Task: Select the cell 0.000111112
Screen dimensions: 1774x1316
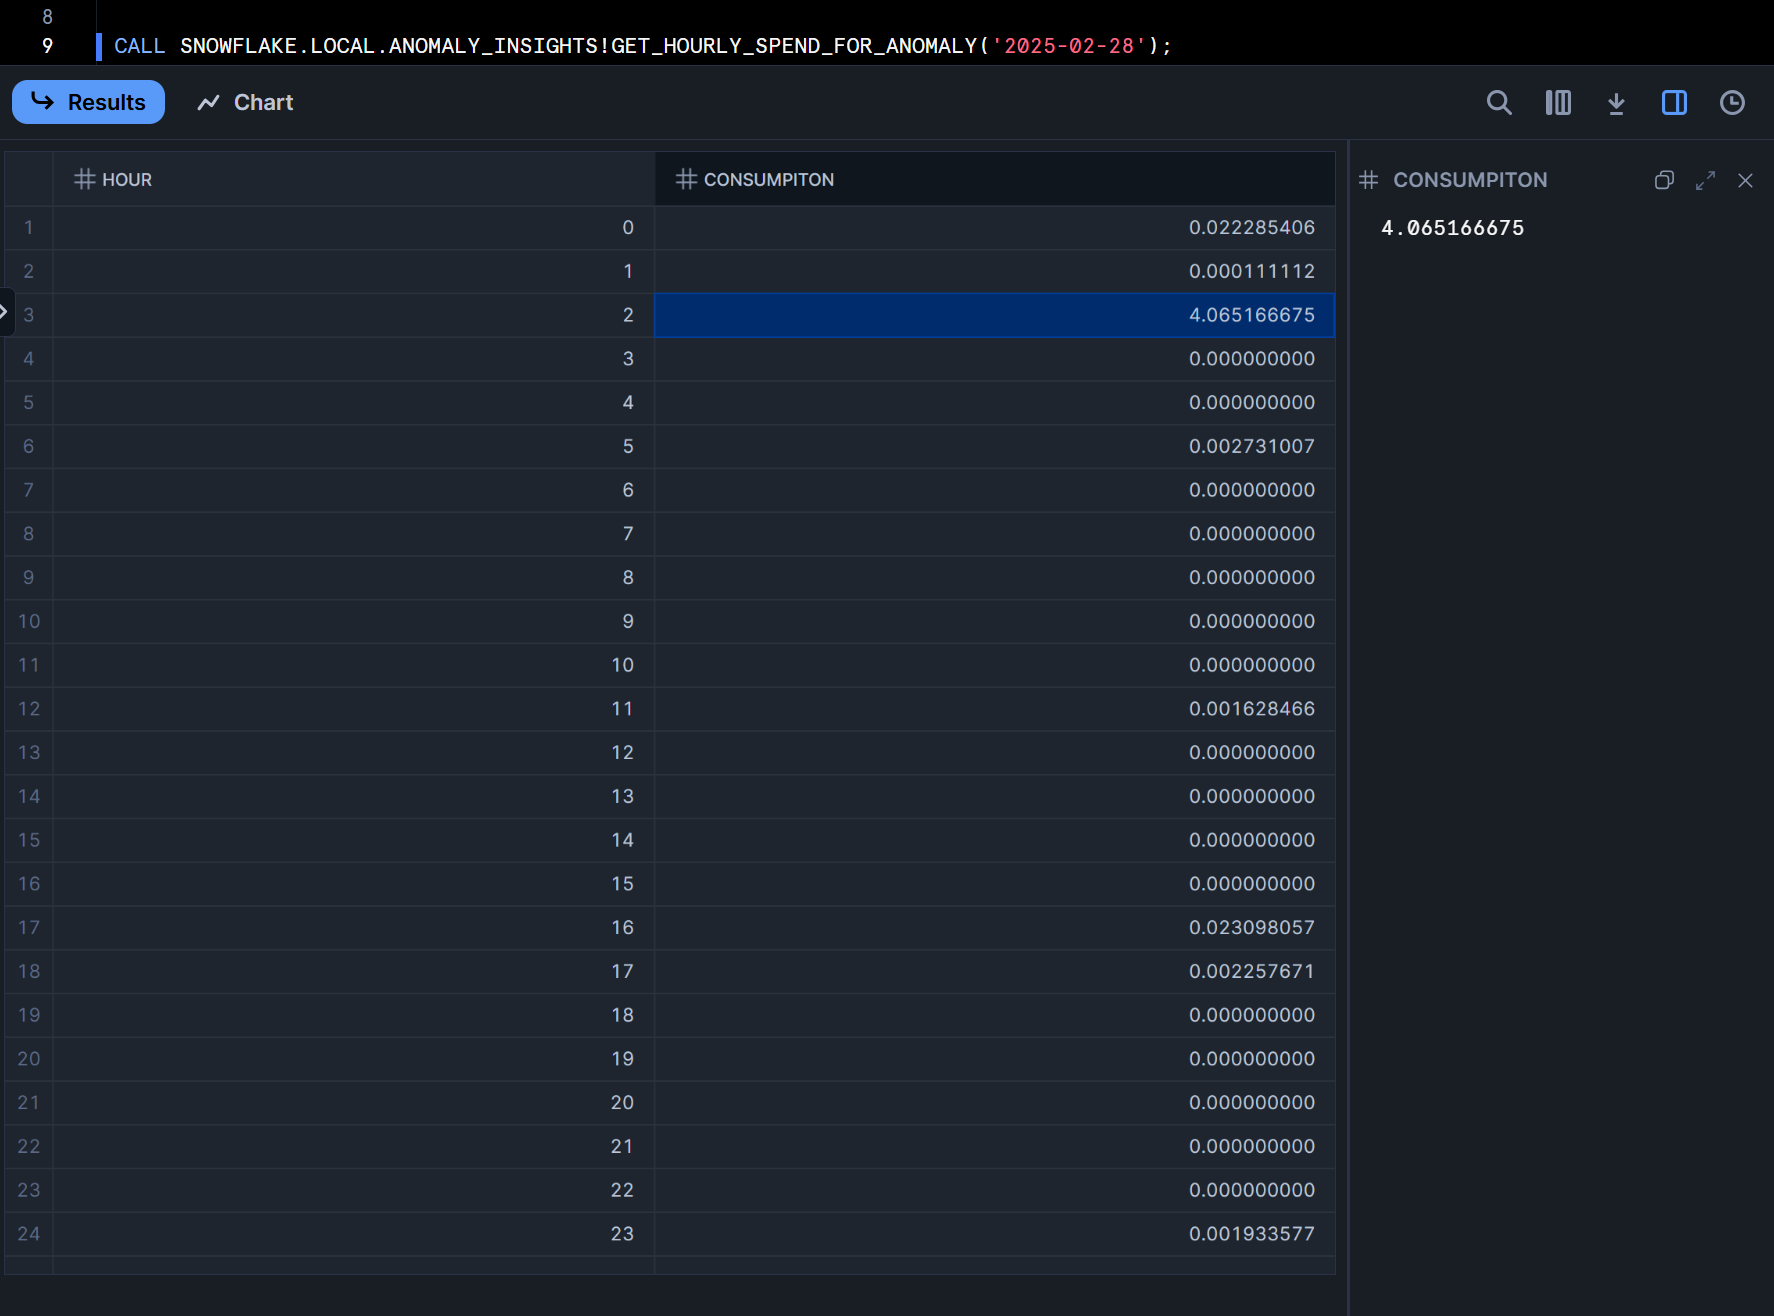Action: (x=994, y=271)
